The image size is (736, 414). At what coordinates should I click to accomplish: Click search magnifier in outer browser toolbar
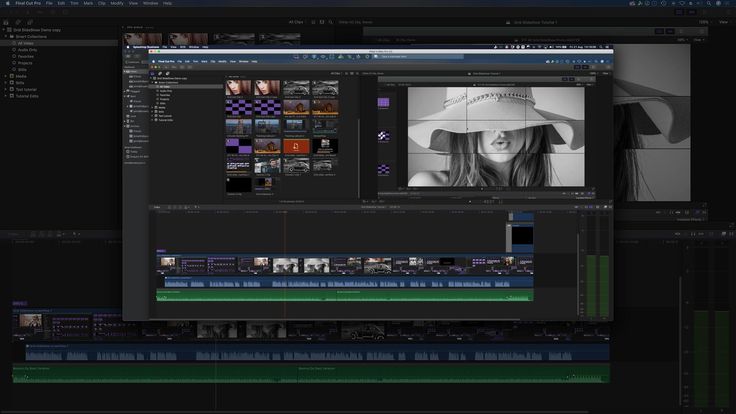330,22
